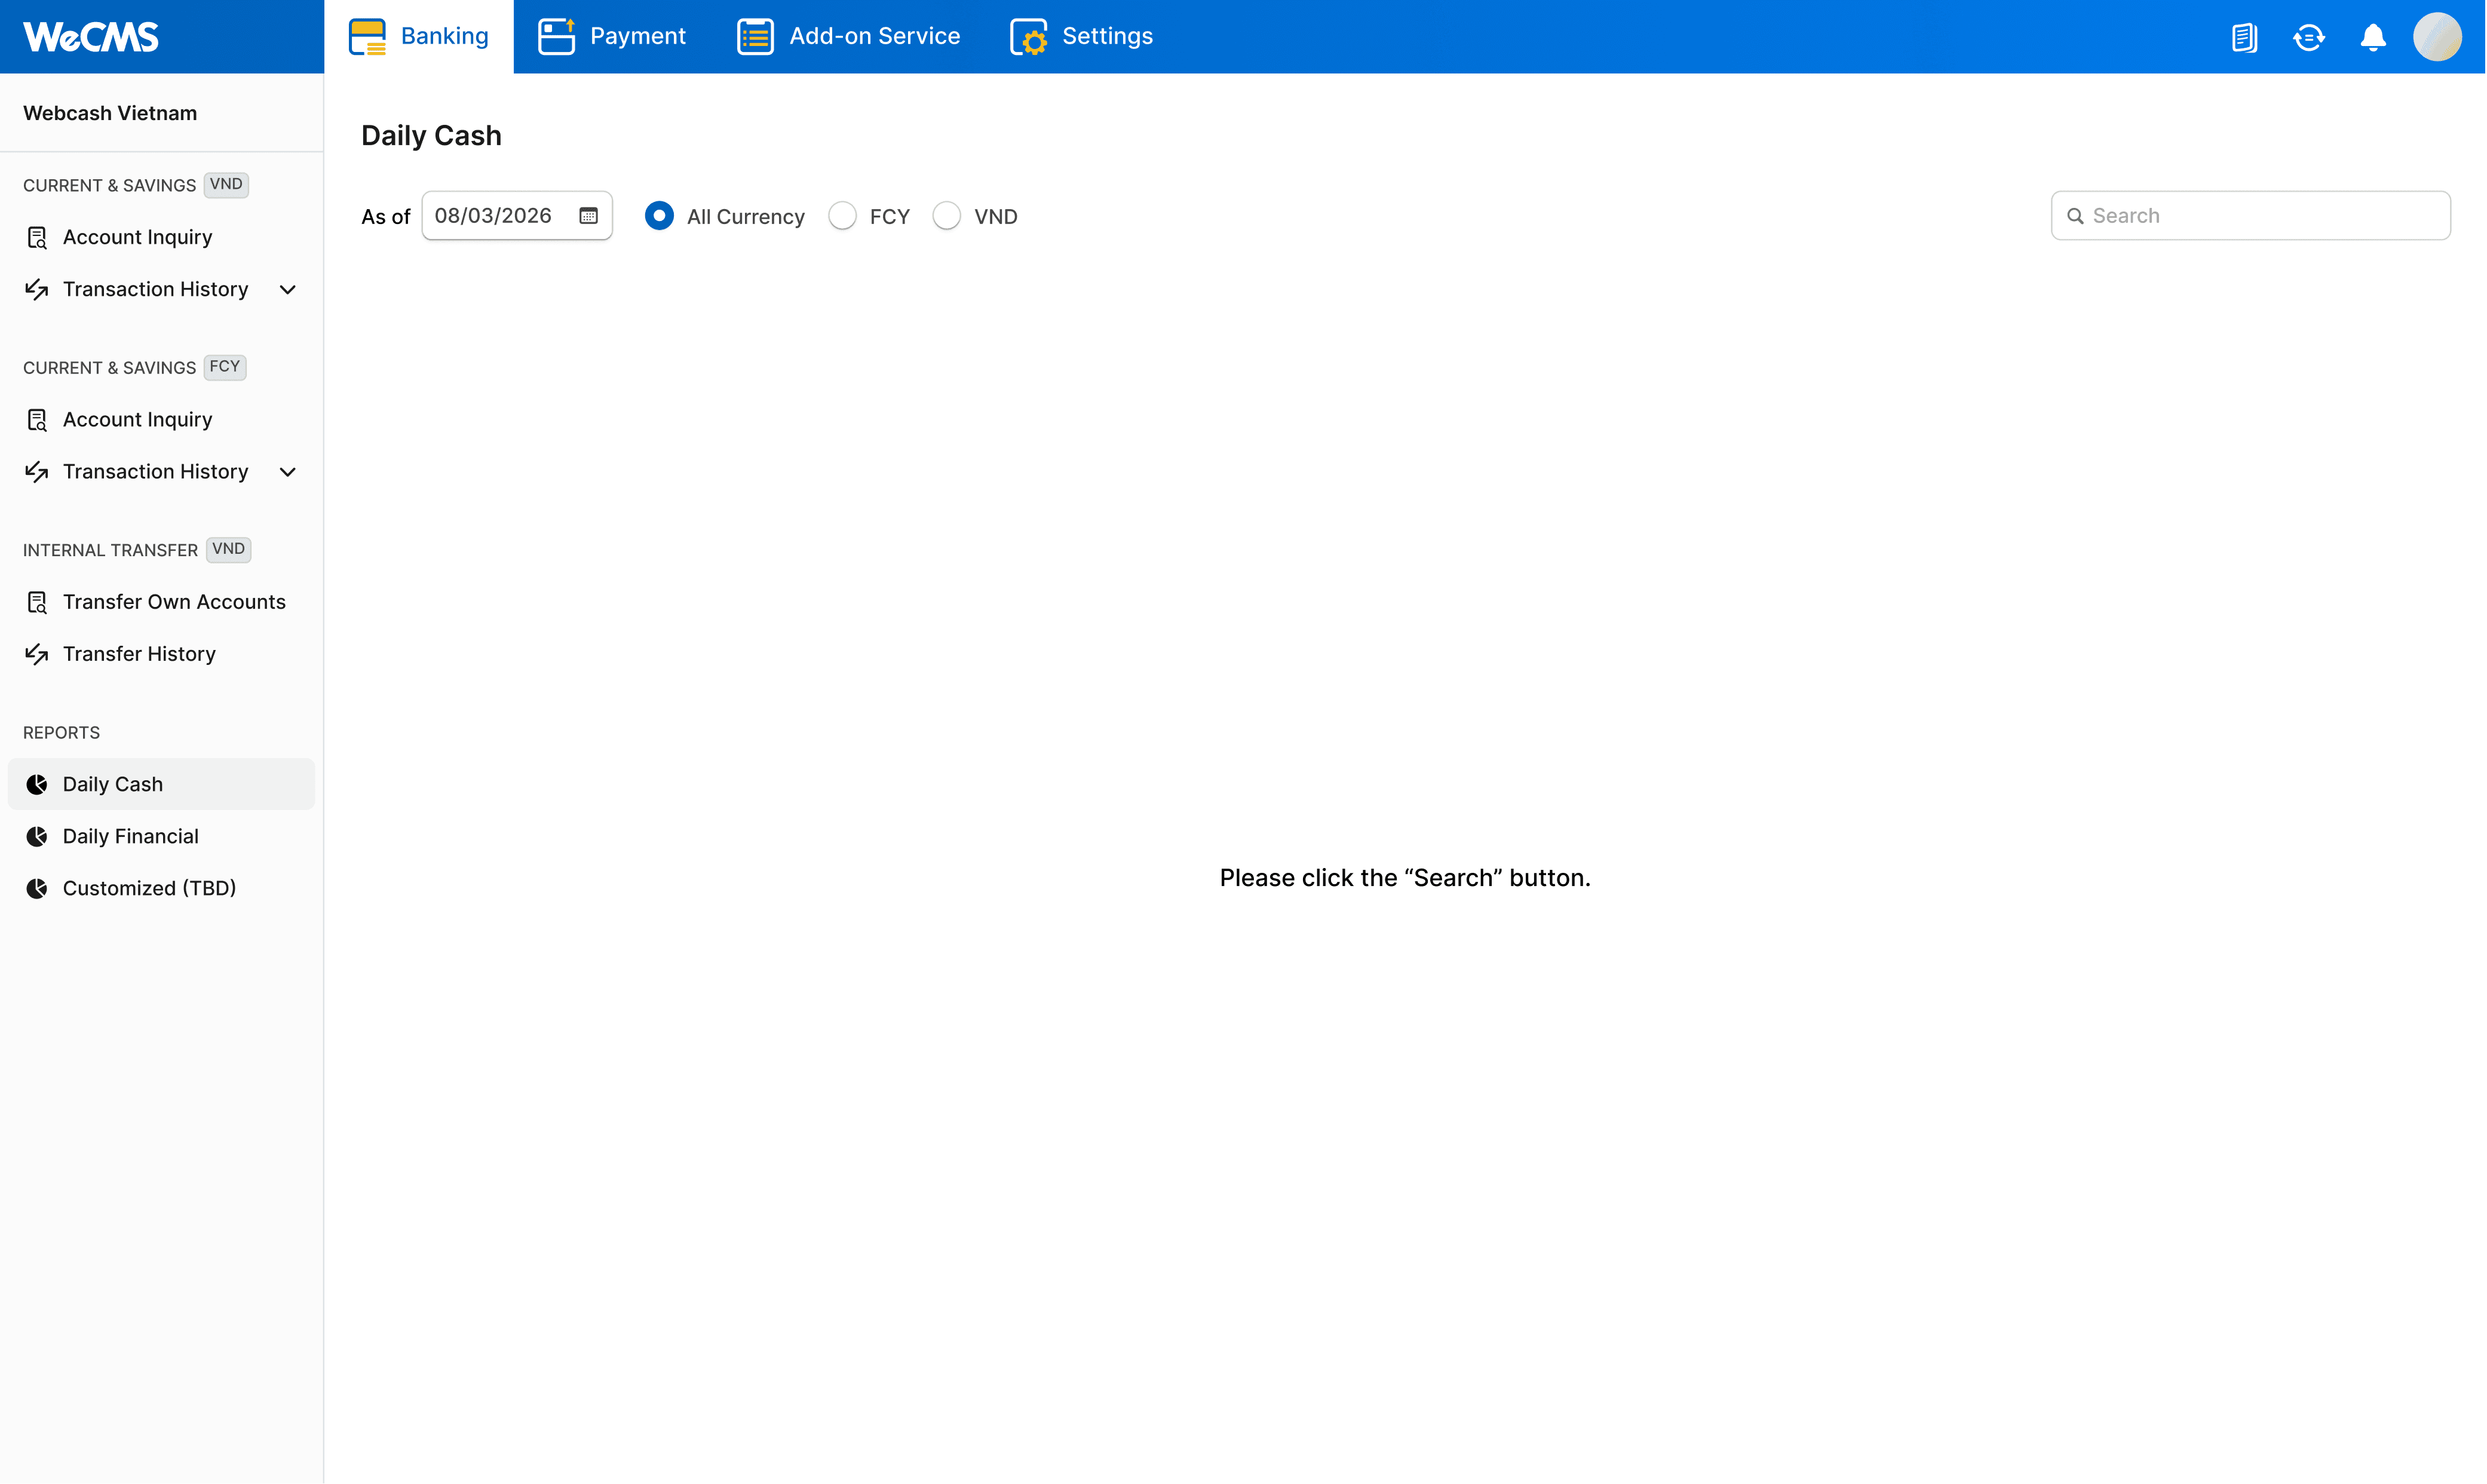Select the VND radio button
The width and height of the screenshot is (2487, 1484).
pos(946,216)
